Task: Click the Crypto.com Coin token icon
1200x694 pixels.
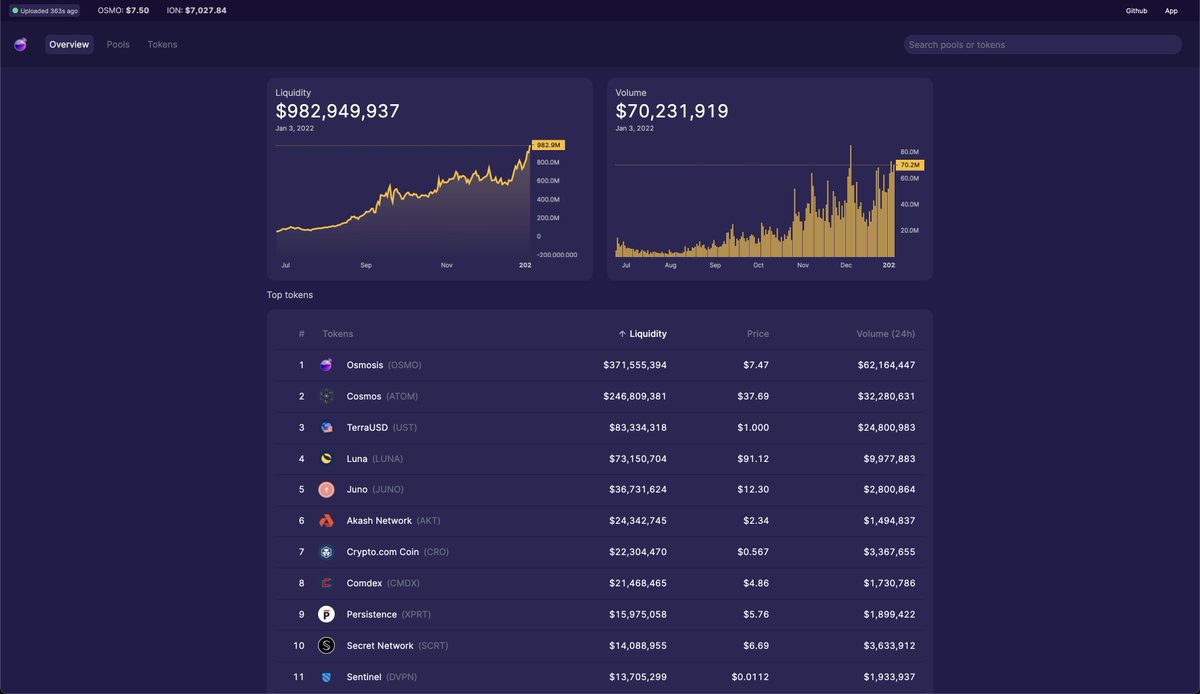Action: pyautogui.click(x=326, y=552)
